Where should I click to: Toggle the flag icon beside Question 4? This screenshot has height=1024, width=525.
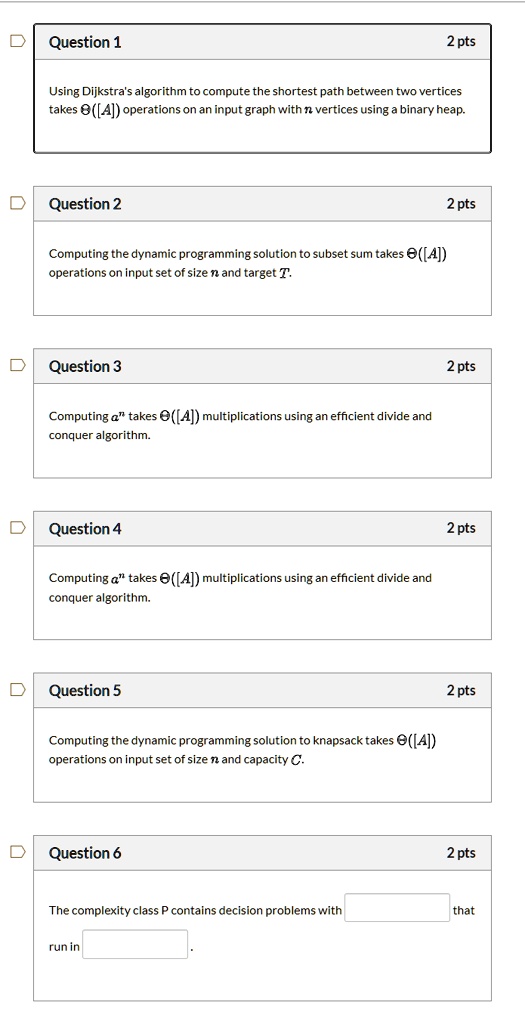pyautogui.click(x=18, y=528)
